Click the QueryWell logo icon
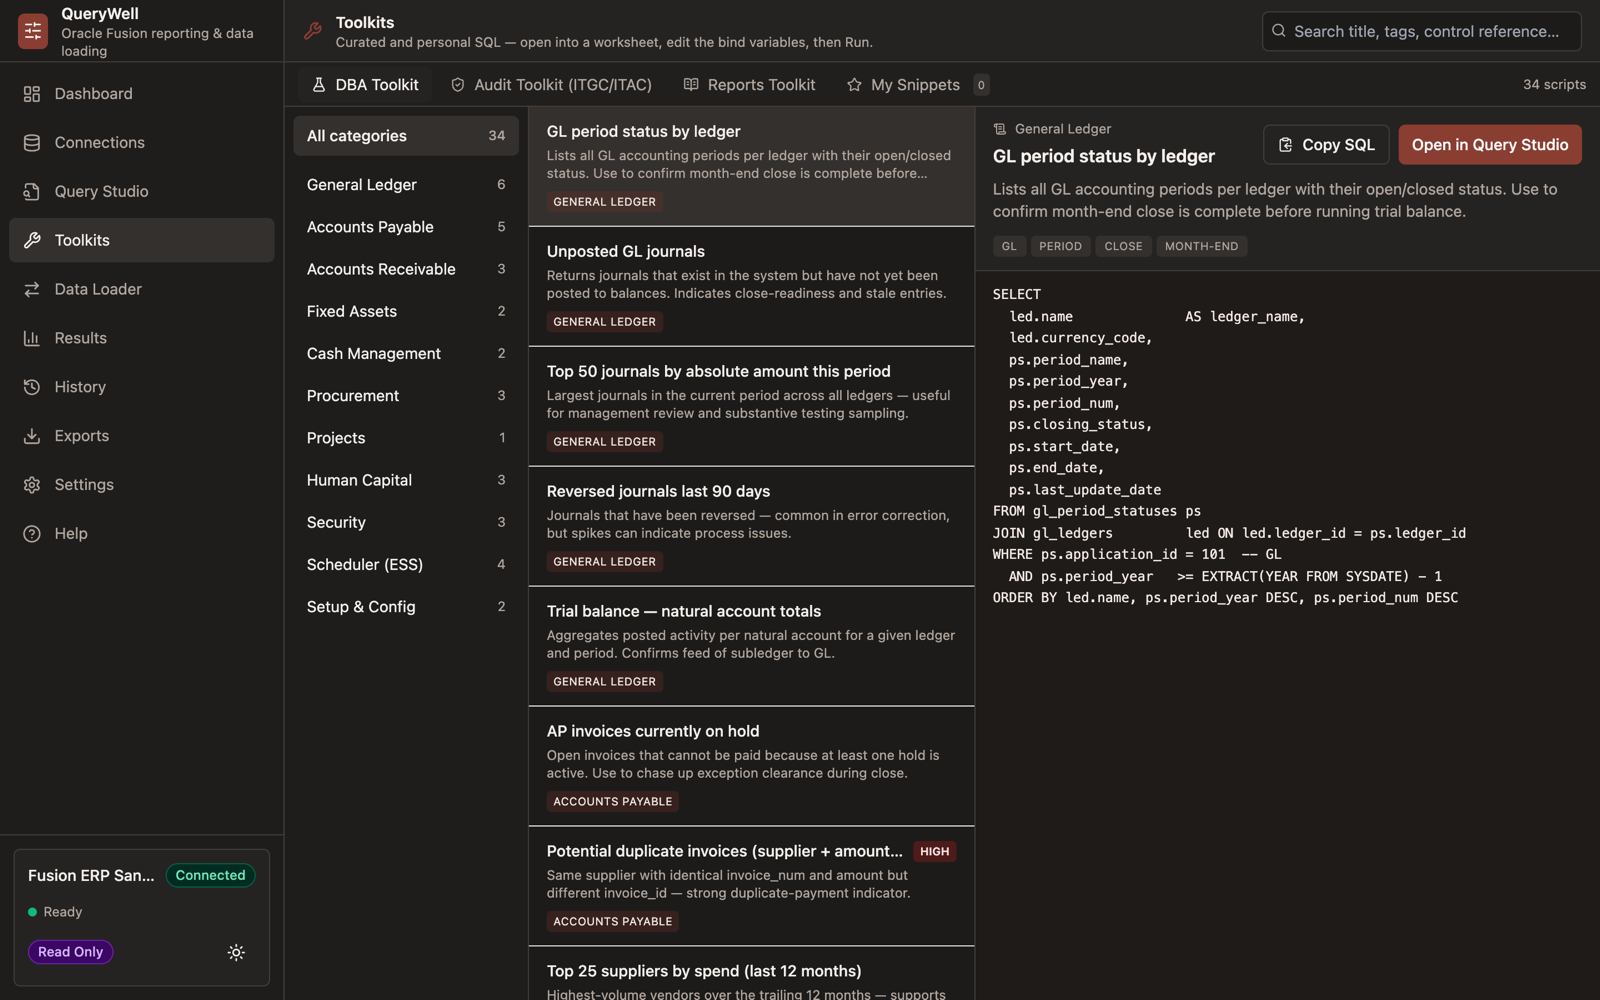Viewport: 1600px width, 1000px height. pos(32,31)
